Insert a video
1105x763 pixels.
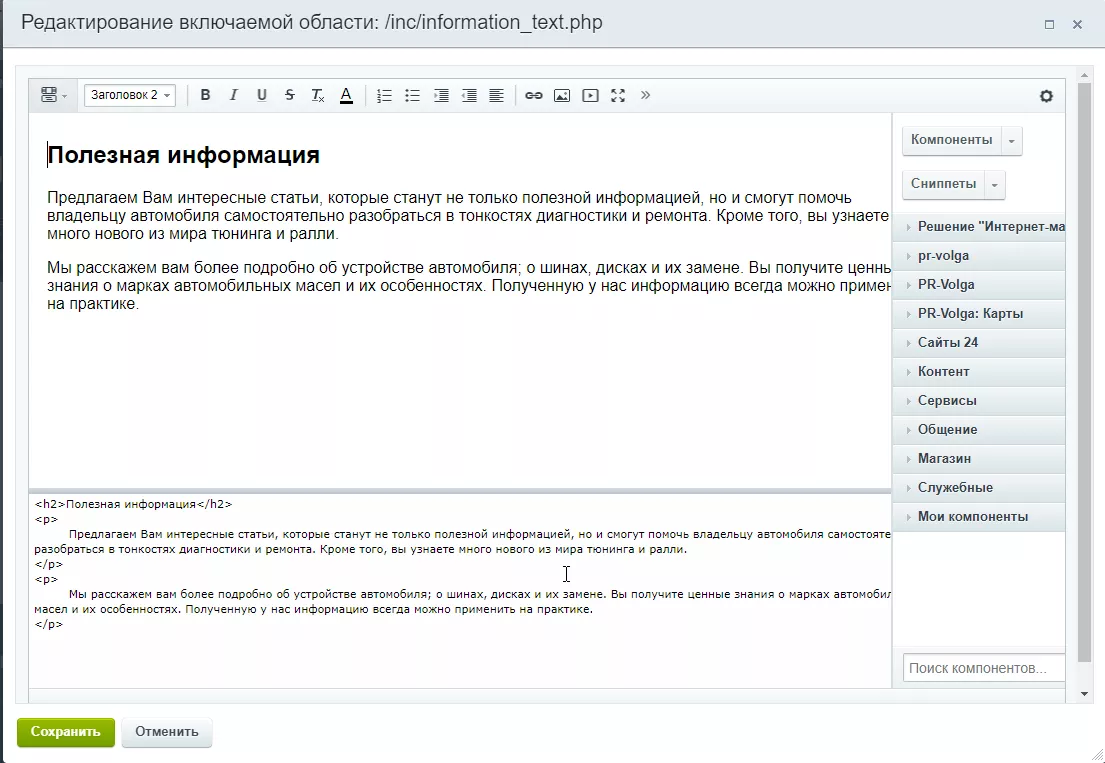point(590,95)
